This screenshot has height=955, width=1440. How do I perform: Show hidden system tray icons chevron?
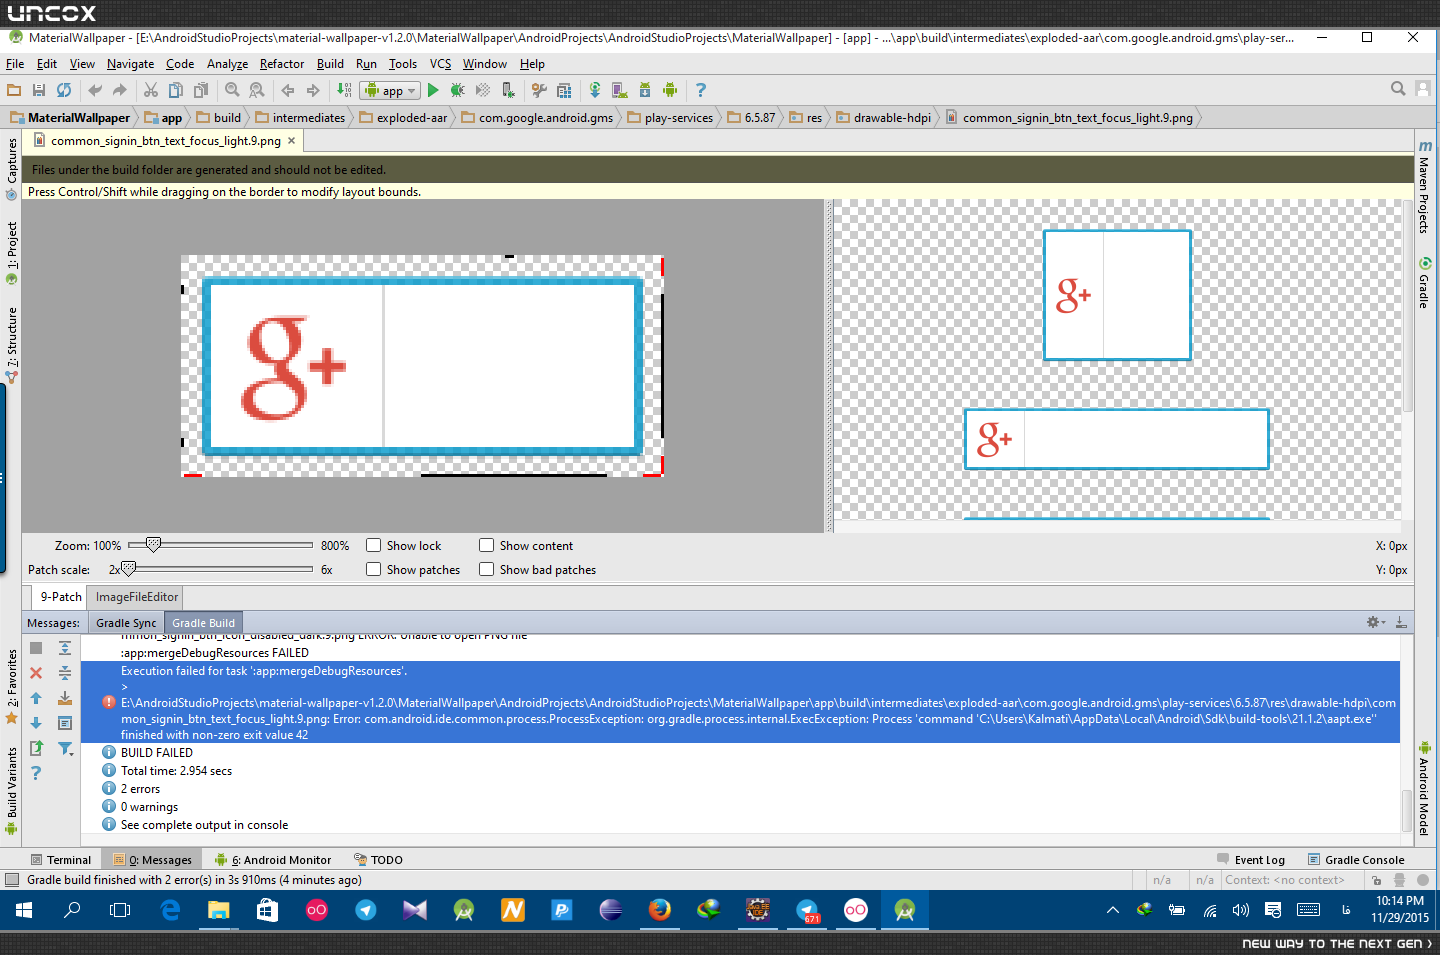(1113, 910)
